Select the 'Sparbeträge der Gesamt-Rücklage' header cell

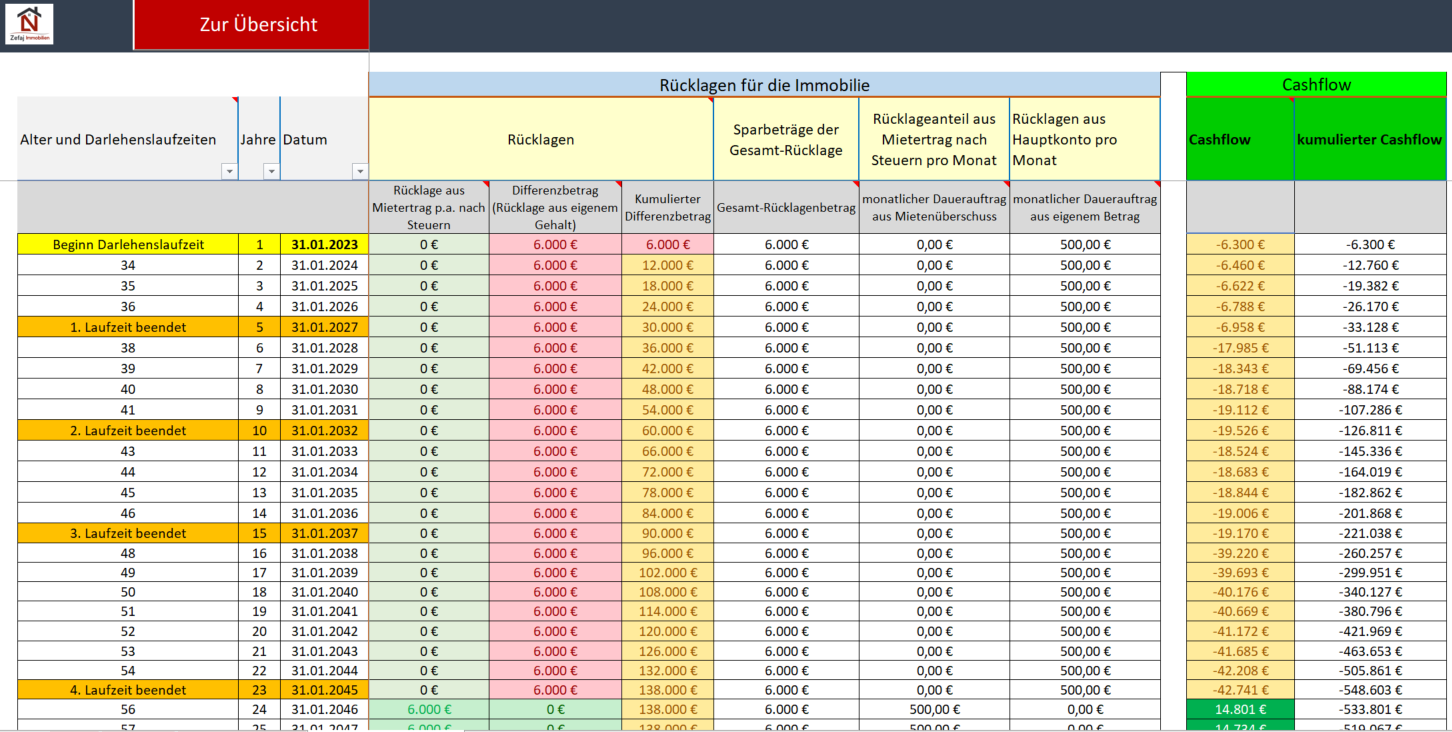pyautogui.click(x=786, y=140)
